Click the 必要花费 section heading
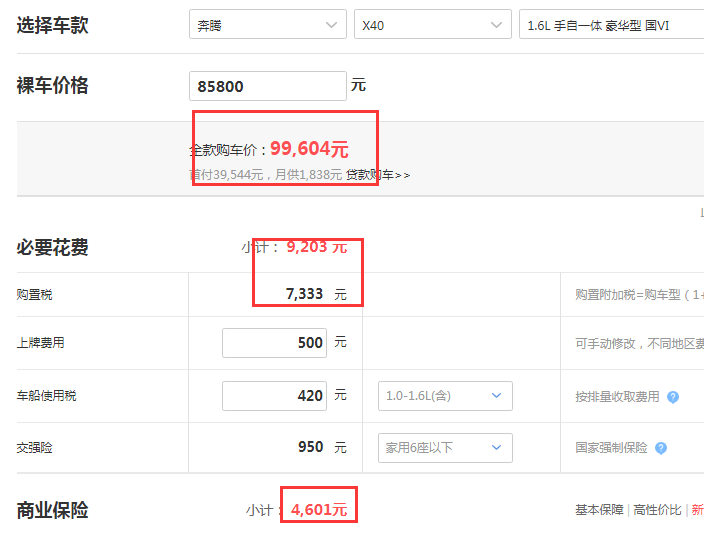 53,247
